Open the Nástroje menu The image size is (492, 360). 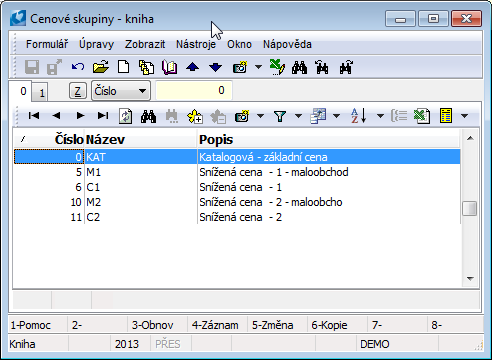(x=196, y=44)
